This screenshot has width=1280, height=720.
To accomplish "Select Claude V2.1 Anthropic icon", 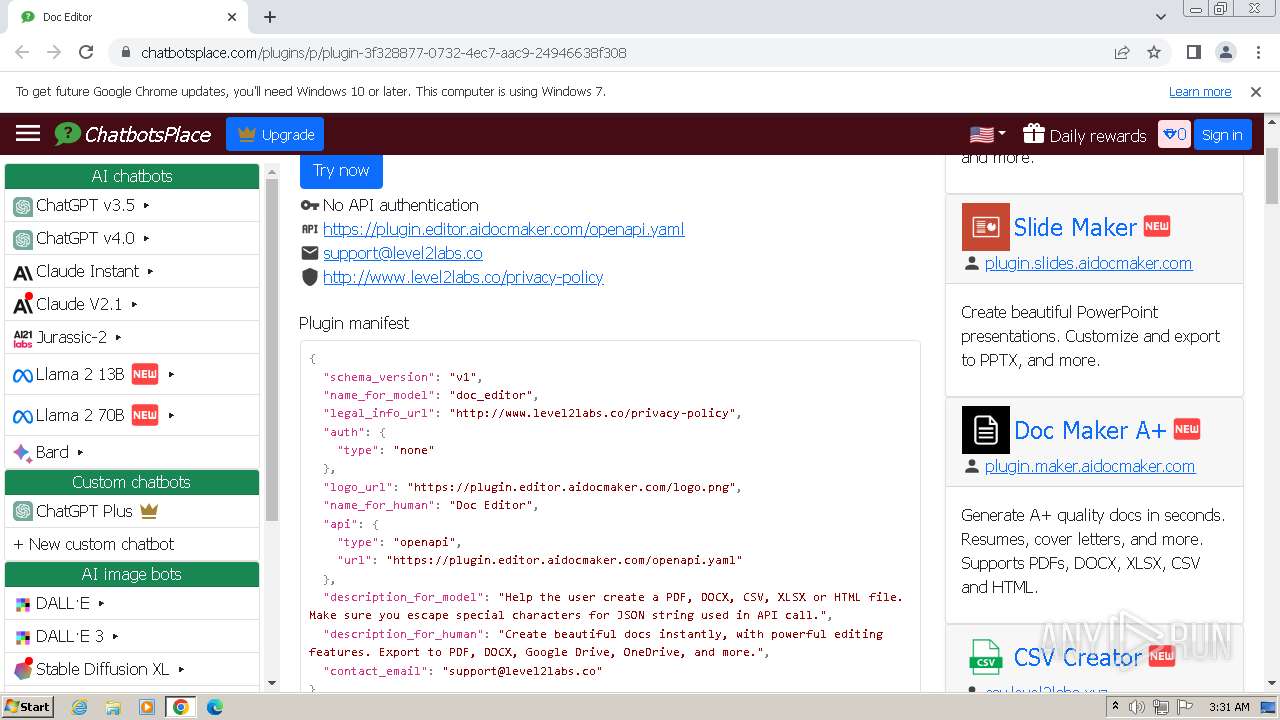I will point(23,304).
